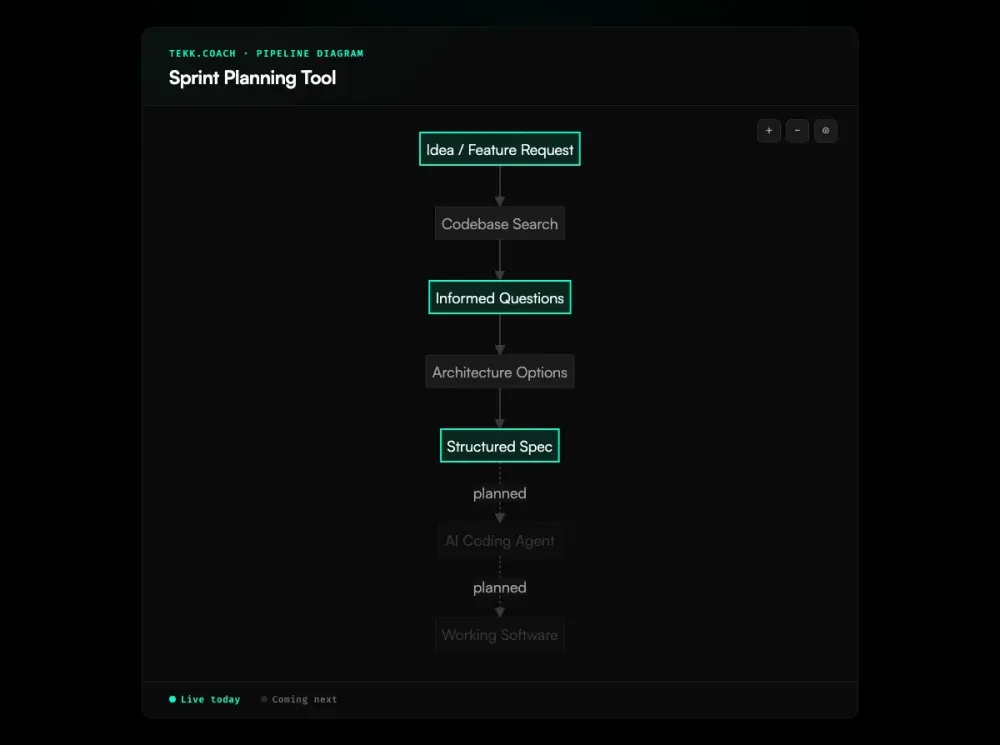Click the gray Coming next dot icon
The width and height of the screenshot is (1000, 745).
[263, 699]
